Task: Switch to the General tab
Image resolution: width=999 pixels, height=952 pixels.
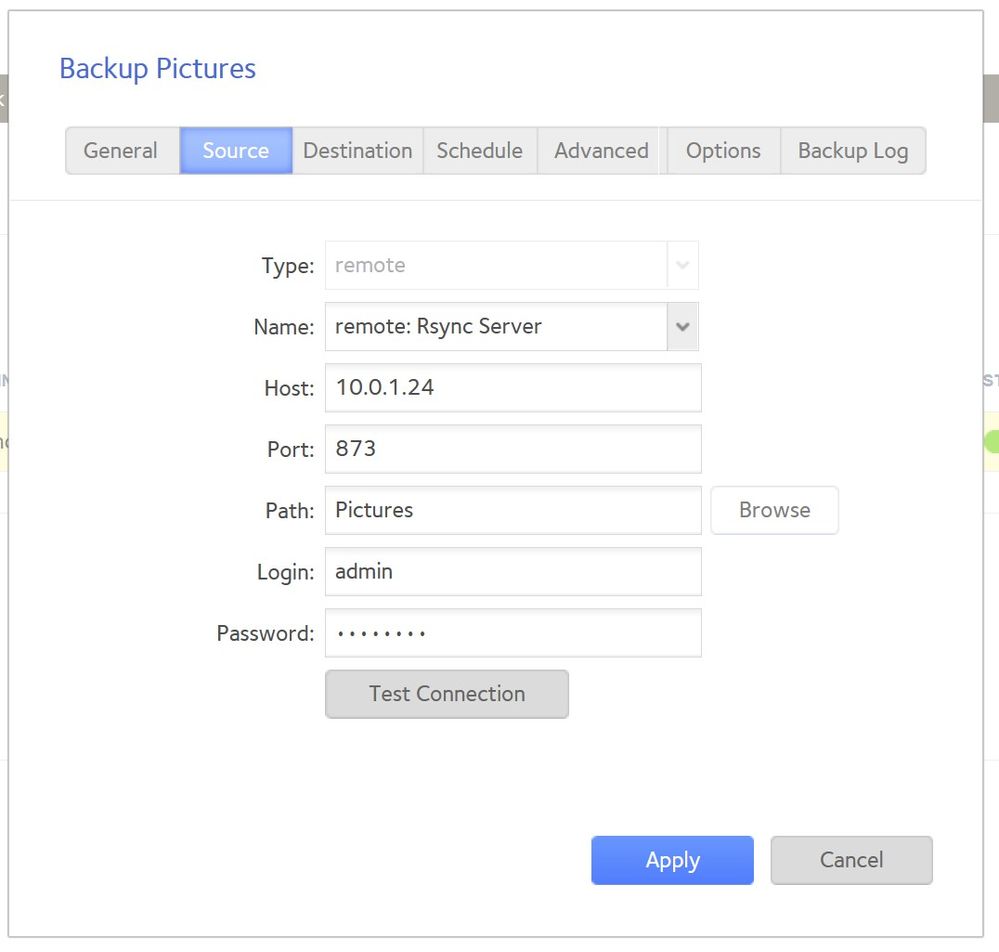Action: [x=121, y=151]
